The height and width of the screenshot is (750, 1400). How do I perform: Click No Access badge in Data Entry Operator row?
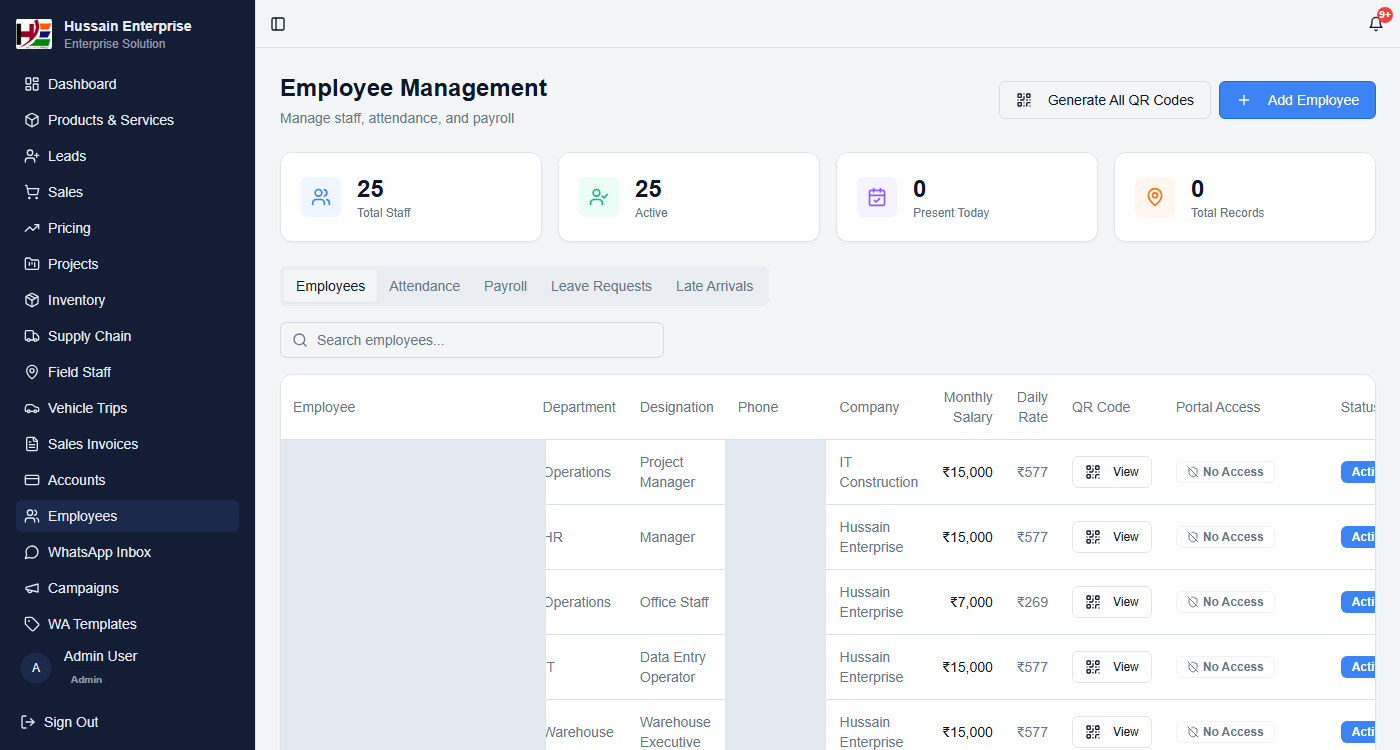[x=1225, y=667]
